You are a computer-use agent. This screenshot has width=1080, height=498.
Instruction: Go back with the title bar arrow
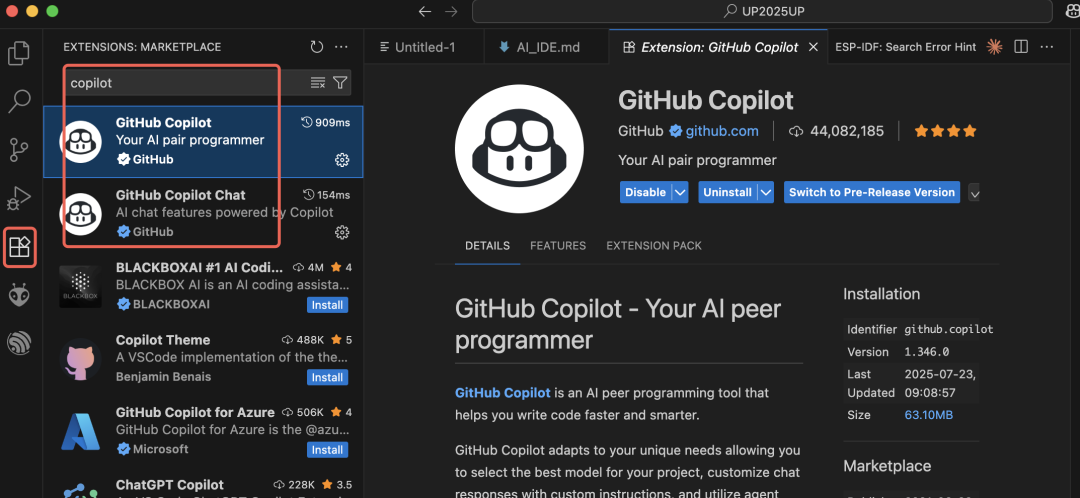425,11
